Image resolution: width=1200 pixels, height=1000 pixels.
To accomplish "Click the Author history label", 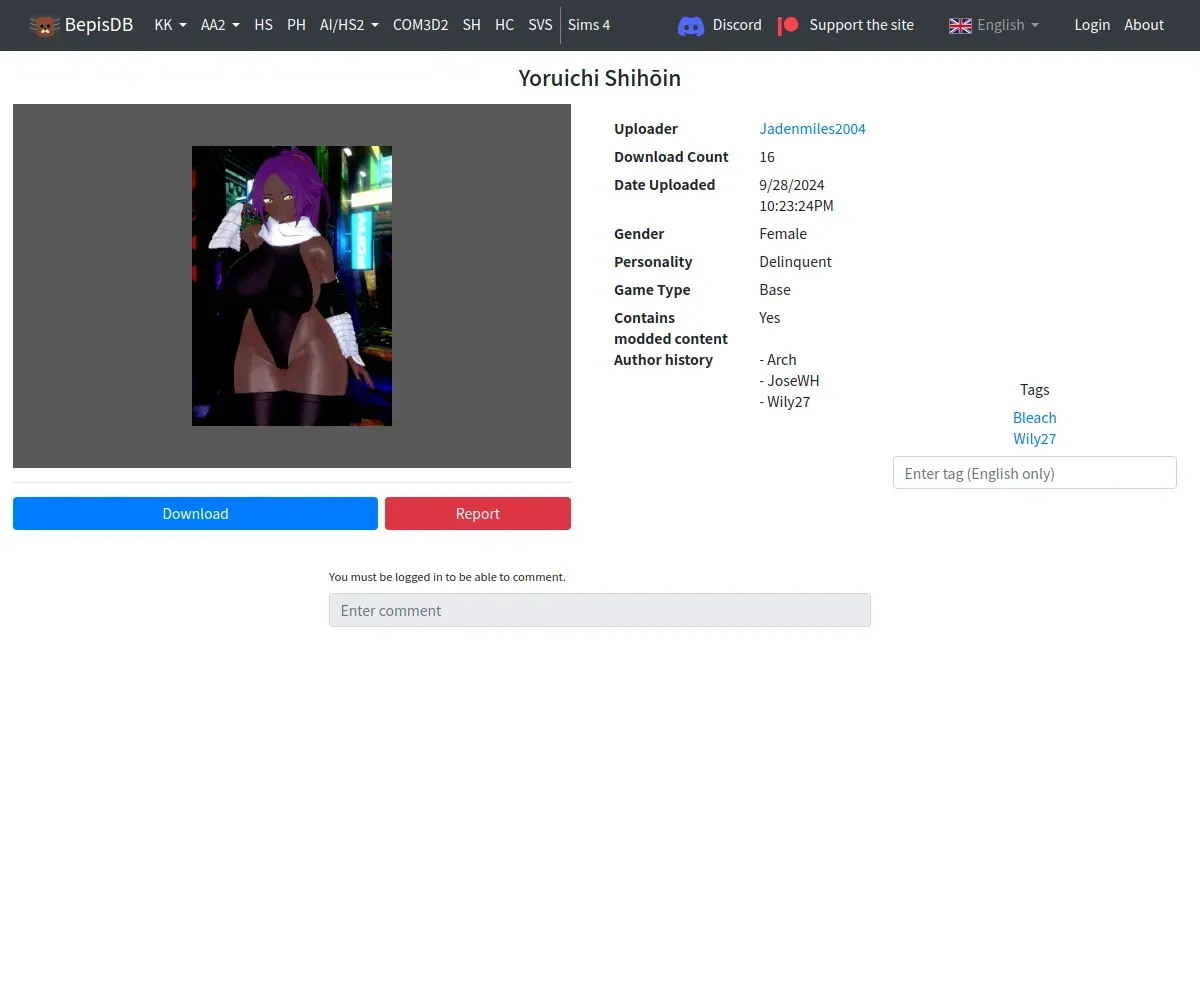I will 663,360.
